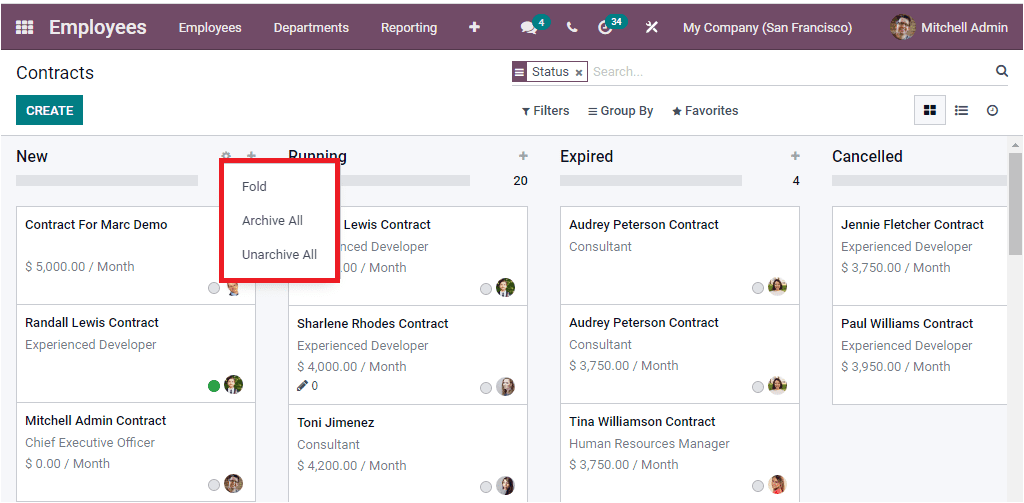Screen dimensions: 1024x503
Task: Click the Search input field
Action: (x=790, y=72)
